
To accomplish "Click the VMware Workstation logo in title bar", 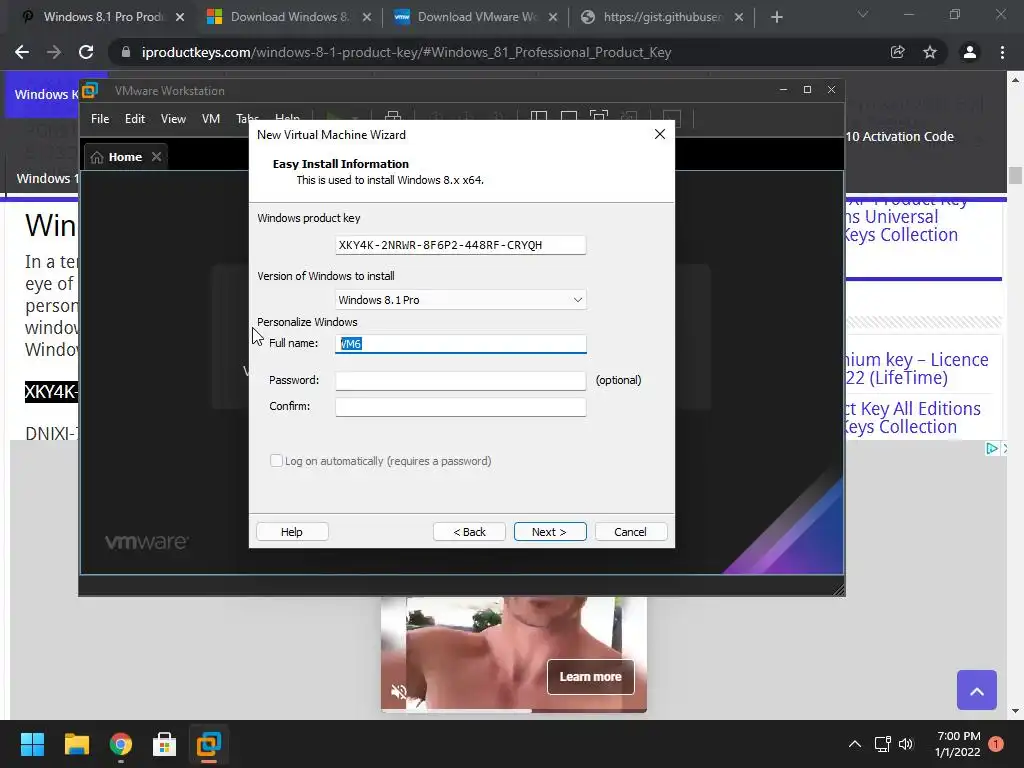I will click(90, 90).
